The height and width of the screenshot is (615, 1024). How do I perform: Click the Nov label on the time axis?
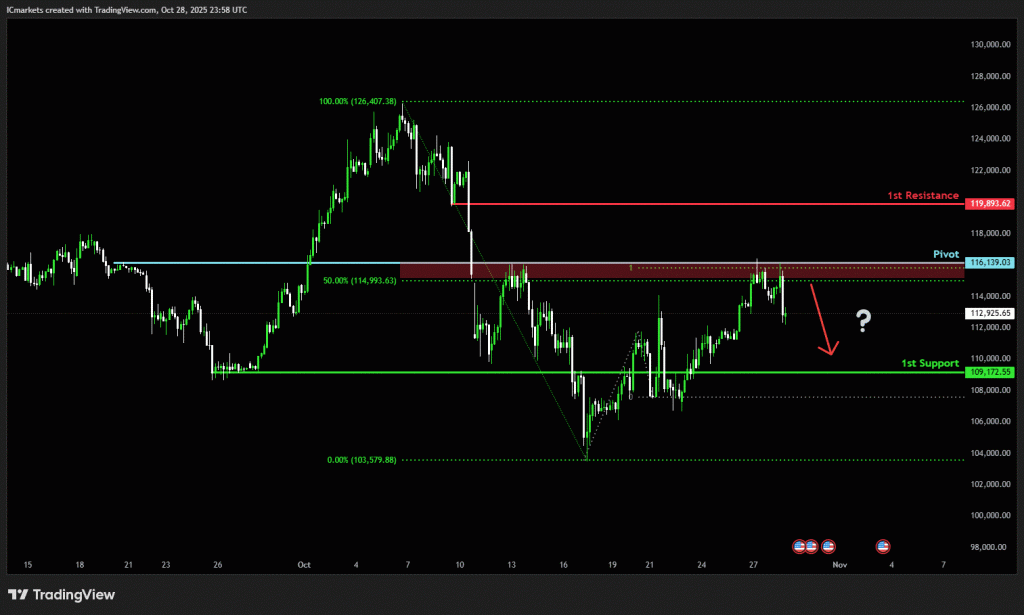point(838,565)
